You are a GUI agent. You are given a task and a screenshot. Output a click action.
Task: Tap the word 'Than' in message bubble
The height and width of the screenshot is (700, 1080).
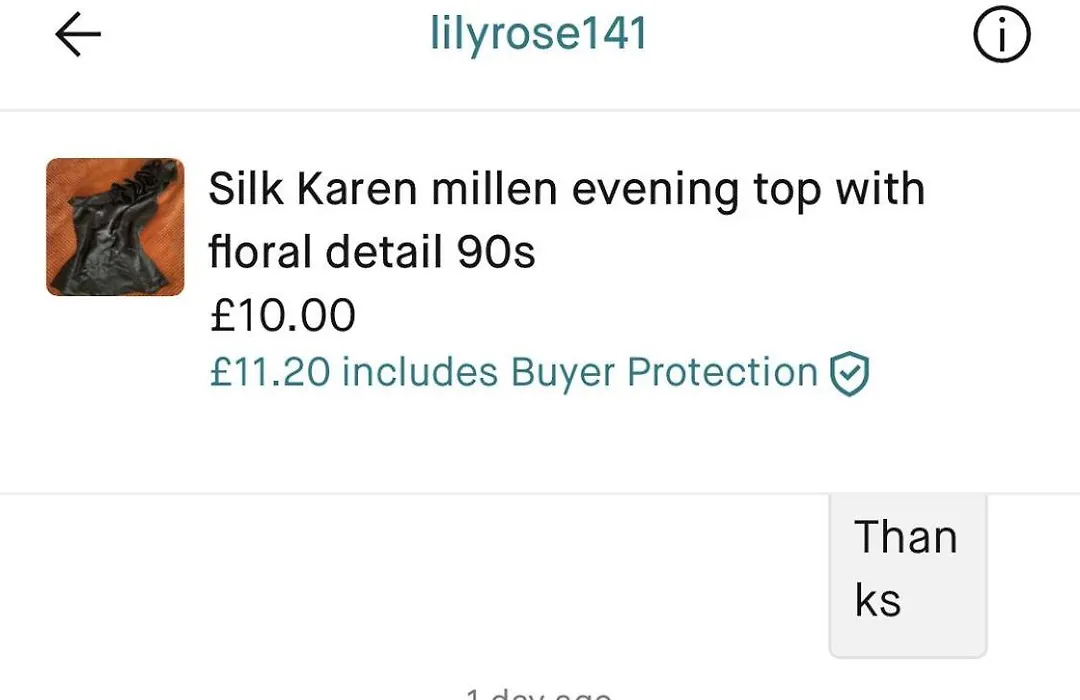906,537
